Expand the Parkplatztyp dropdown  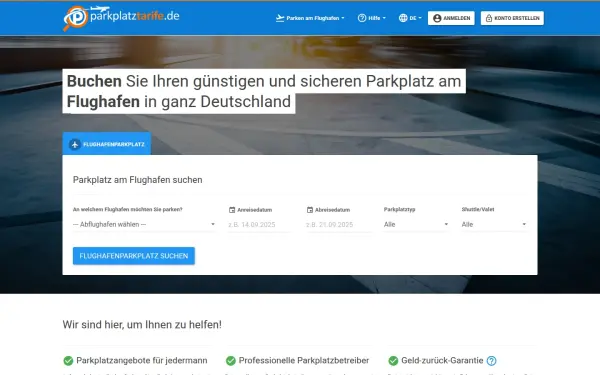click(x=416, y=225)
